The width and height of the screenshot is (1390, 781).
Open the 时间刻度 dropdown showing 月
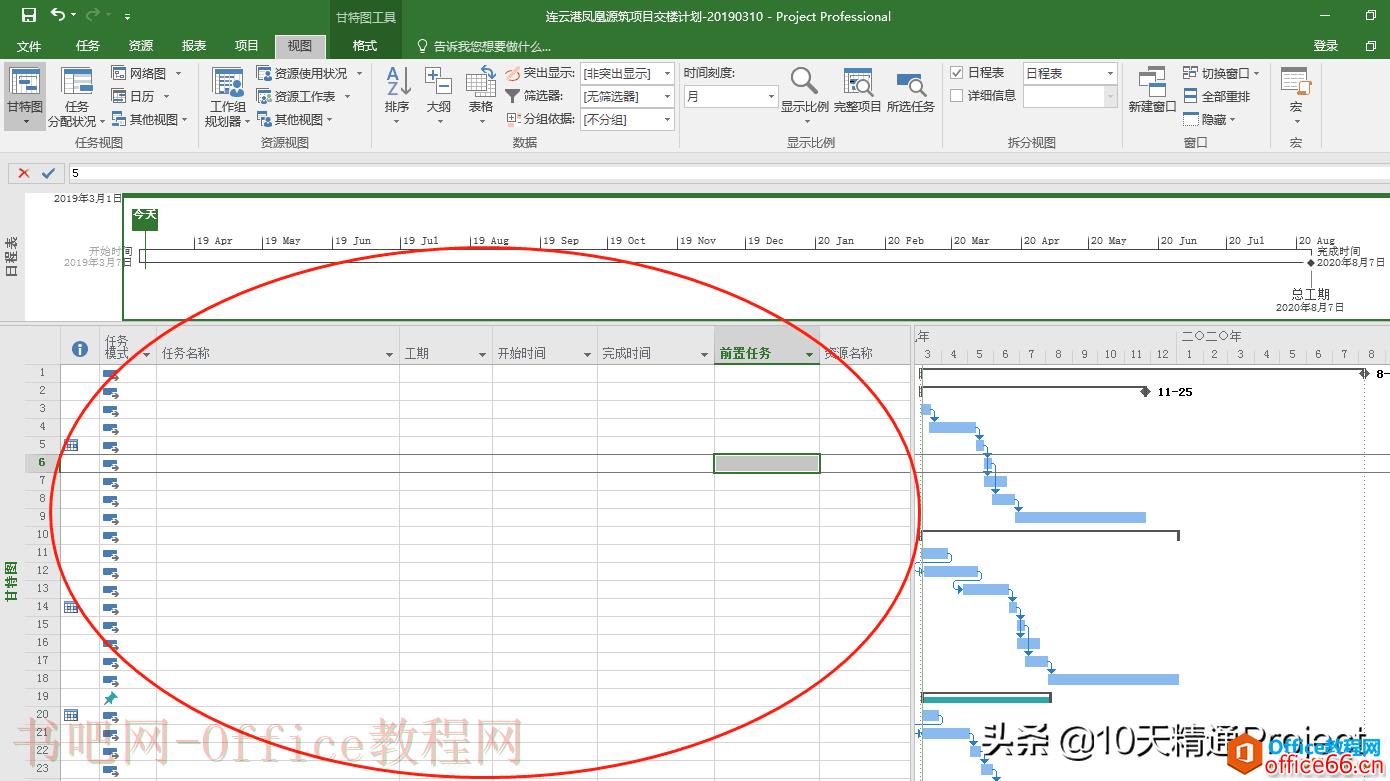coord(771,97)
